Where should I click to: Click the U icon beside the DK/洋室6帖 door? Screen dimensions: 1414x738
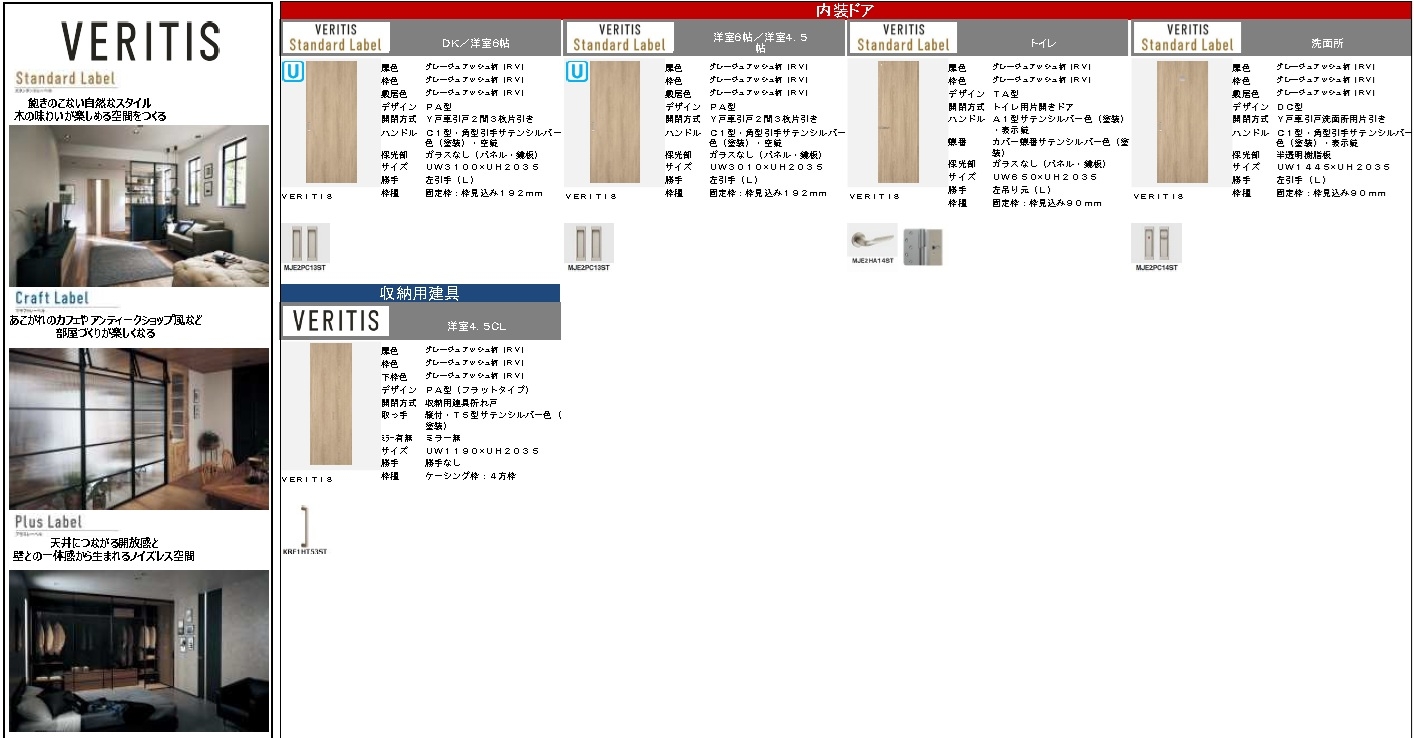click(x=292, y=71)
